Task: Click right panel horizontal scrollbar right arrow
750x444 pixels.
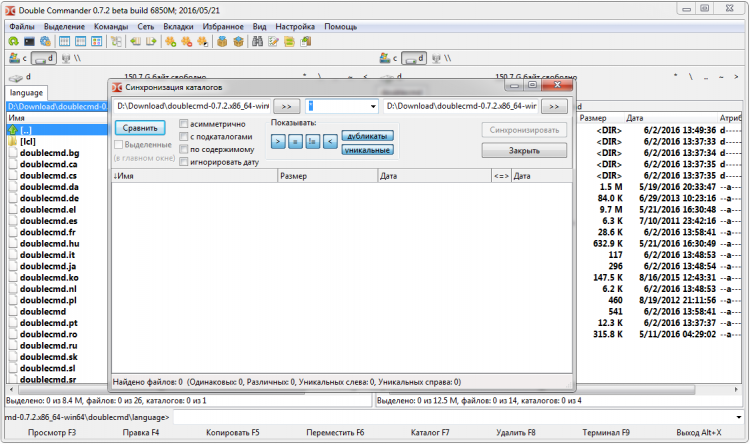Action: coord(737,390)
